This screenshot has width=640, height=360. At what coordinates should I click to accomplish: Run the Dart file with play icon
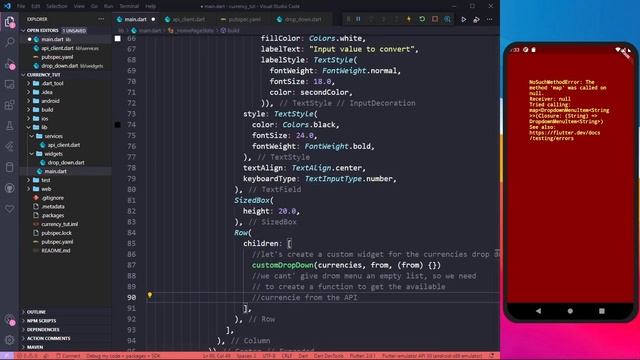(x=464, y=19)
